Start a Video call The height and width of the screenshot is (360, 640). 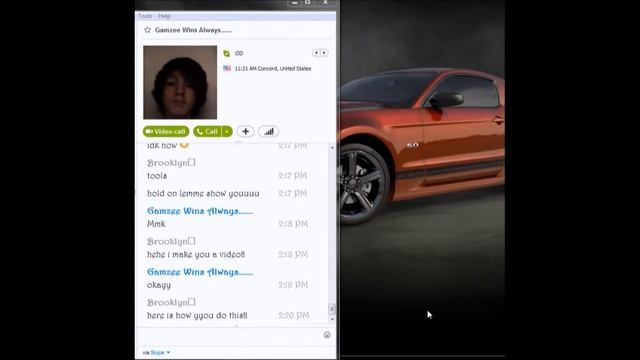pos(166,131)
